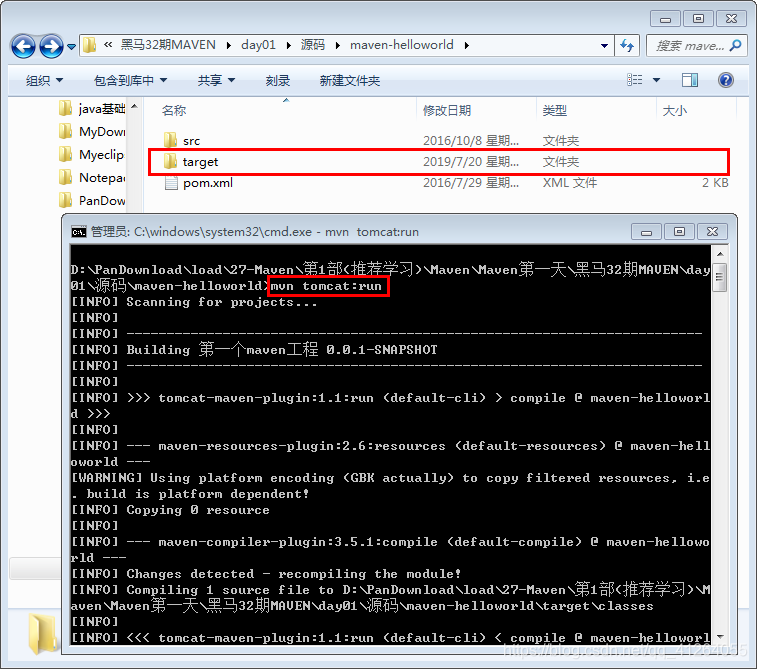Sort by 大小 column header

tap(674, 111)
